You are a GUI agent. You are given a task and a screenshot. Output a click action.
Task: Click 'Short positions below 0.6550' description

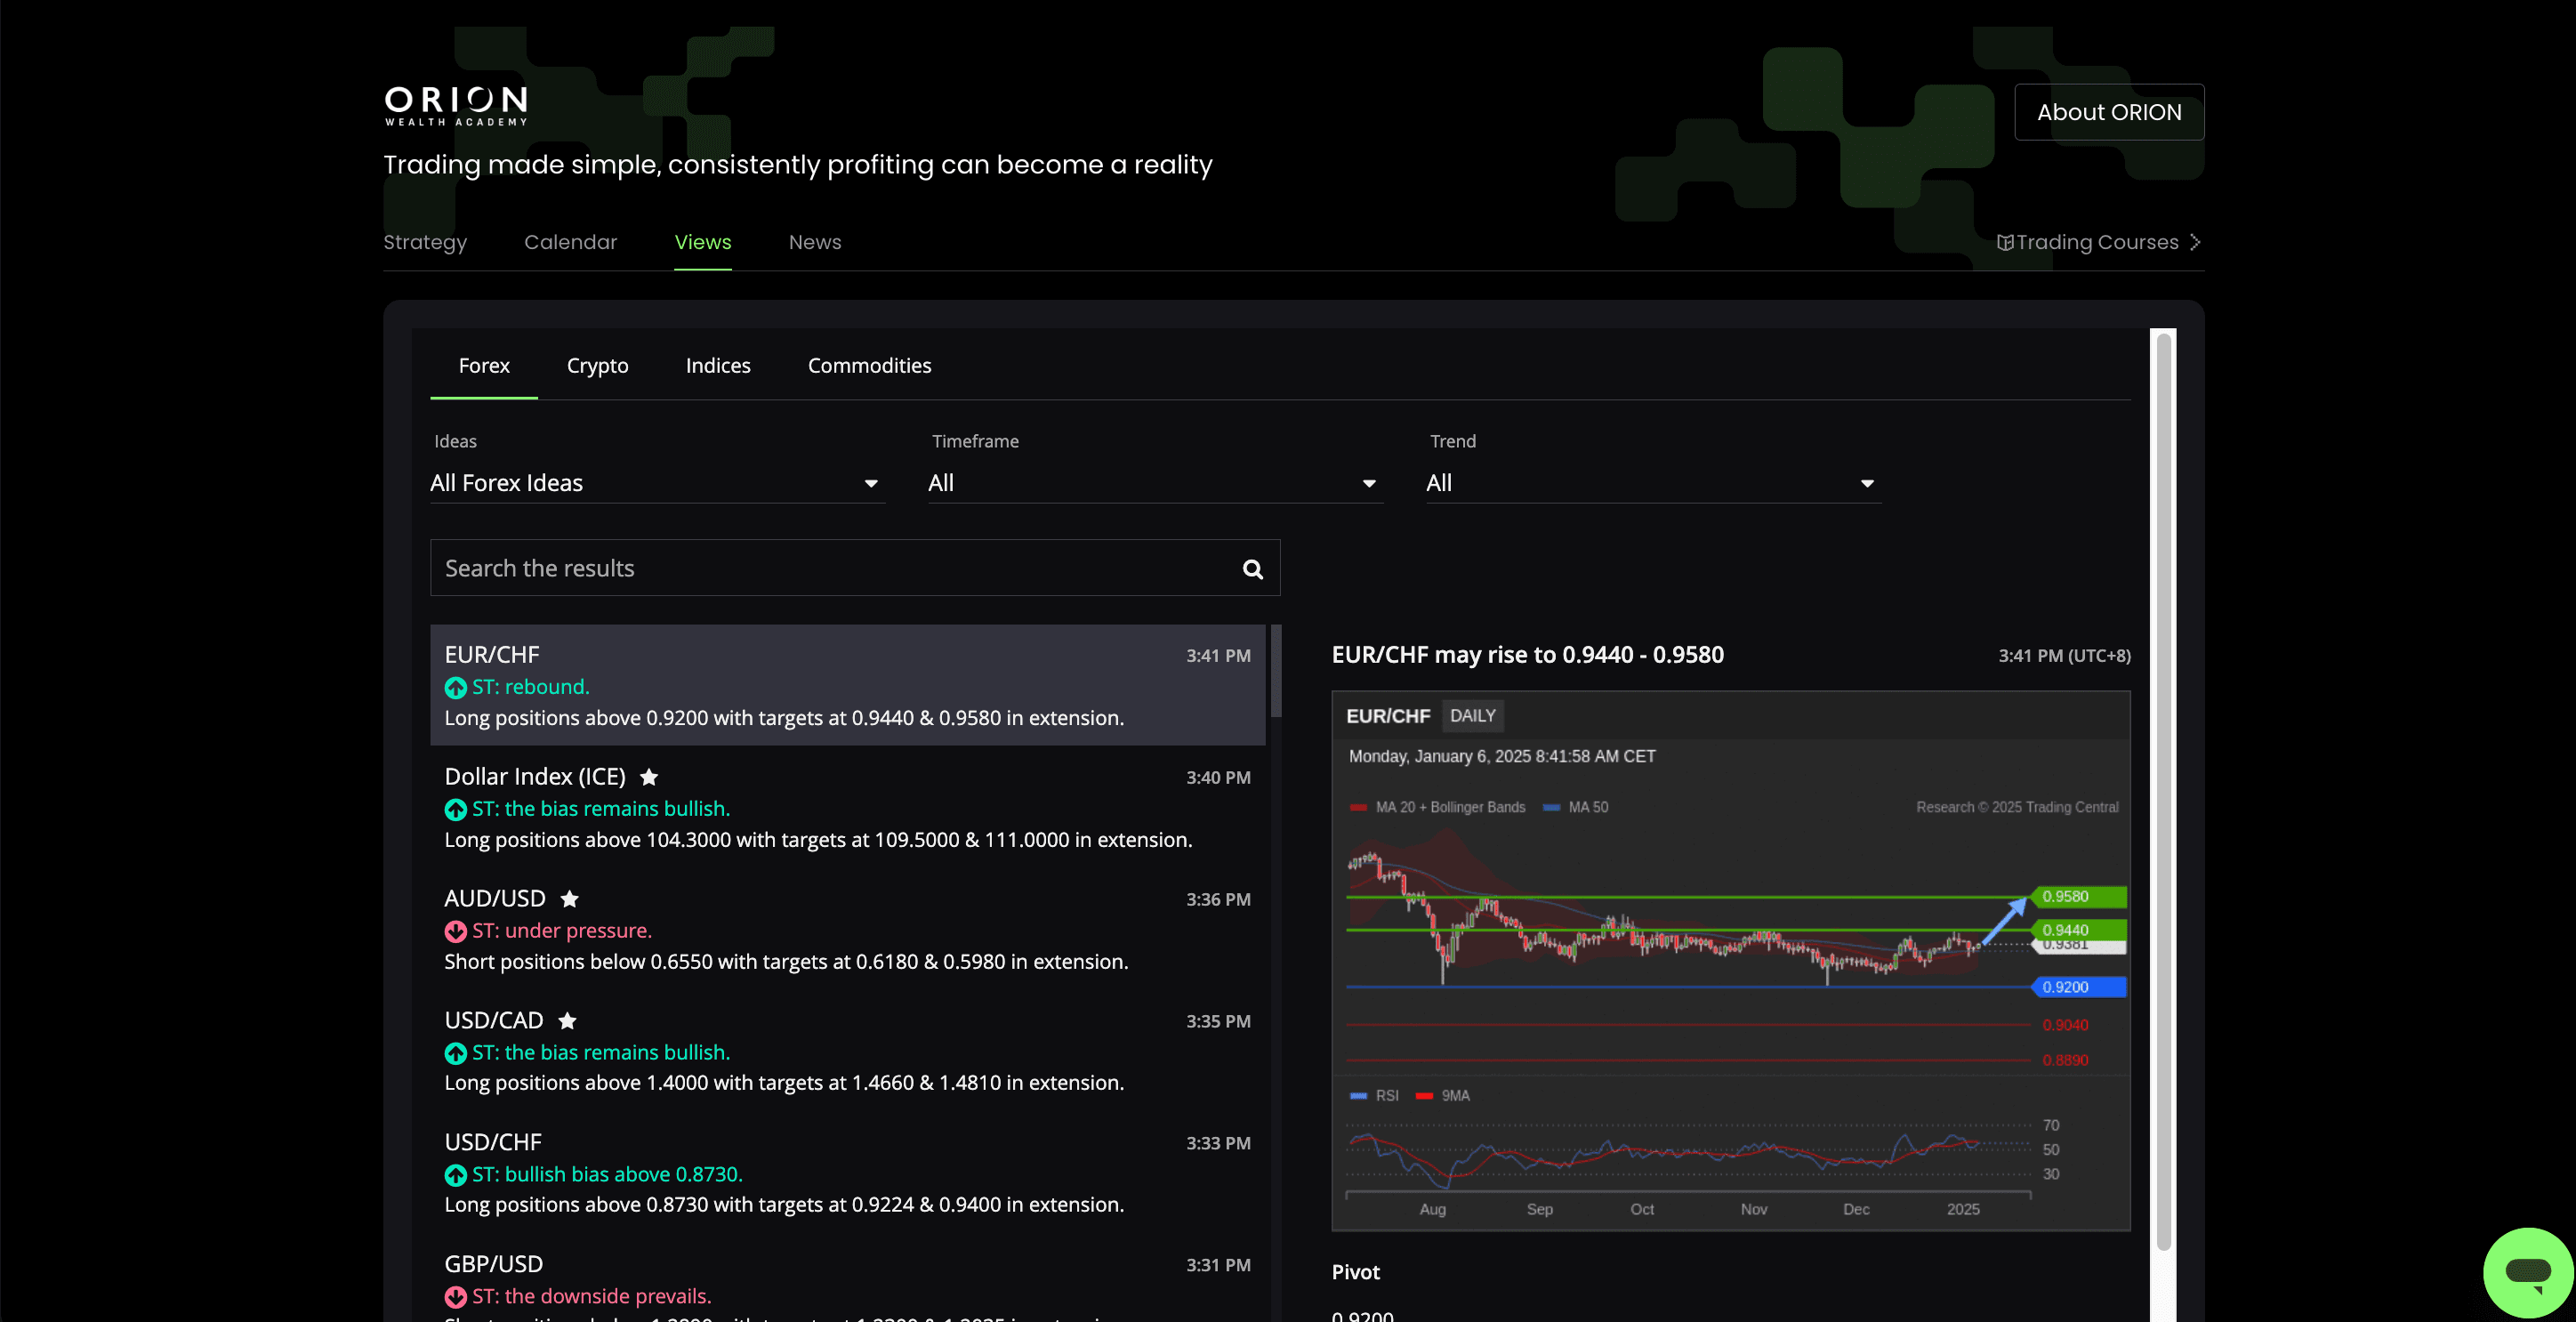785,962
